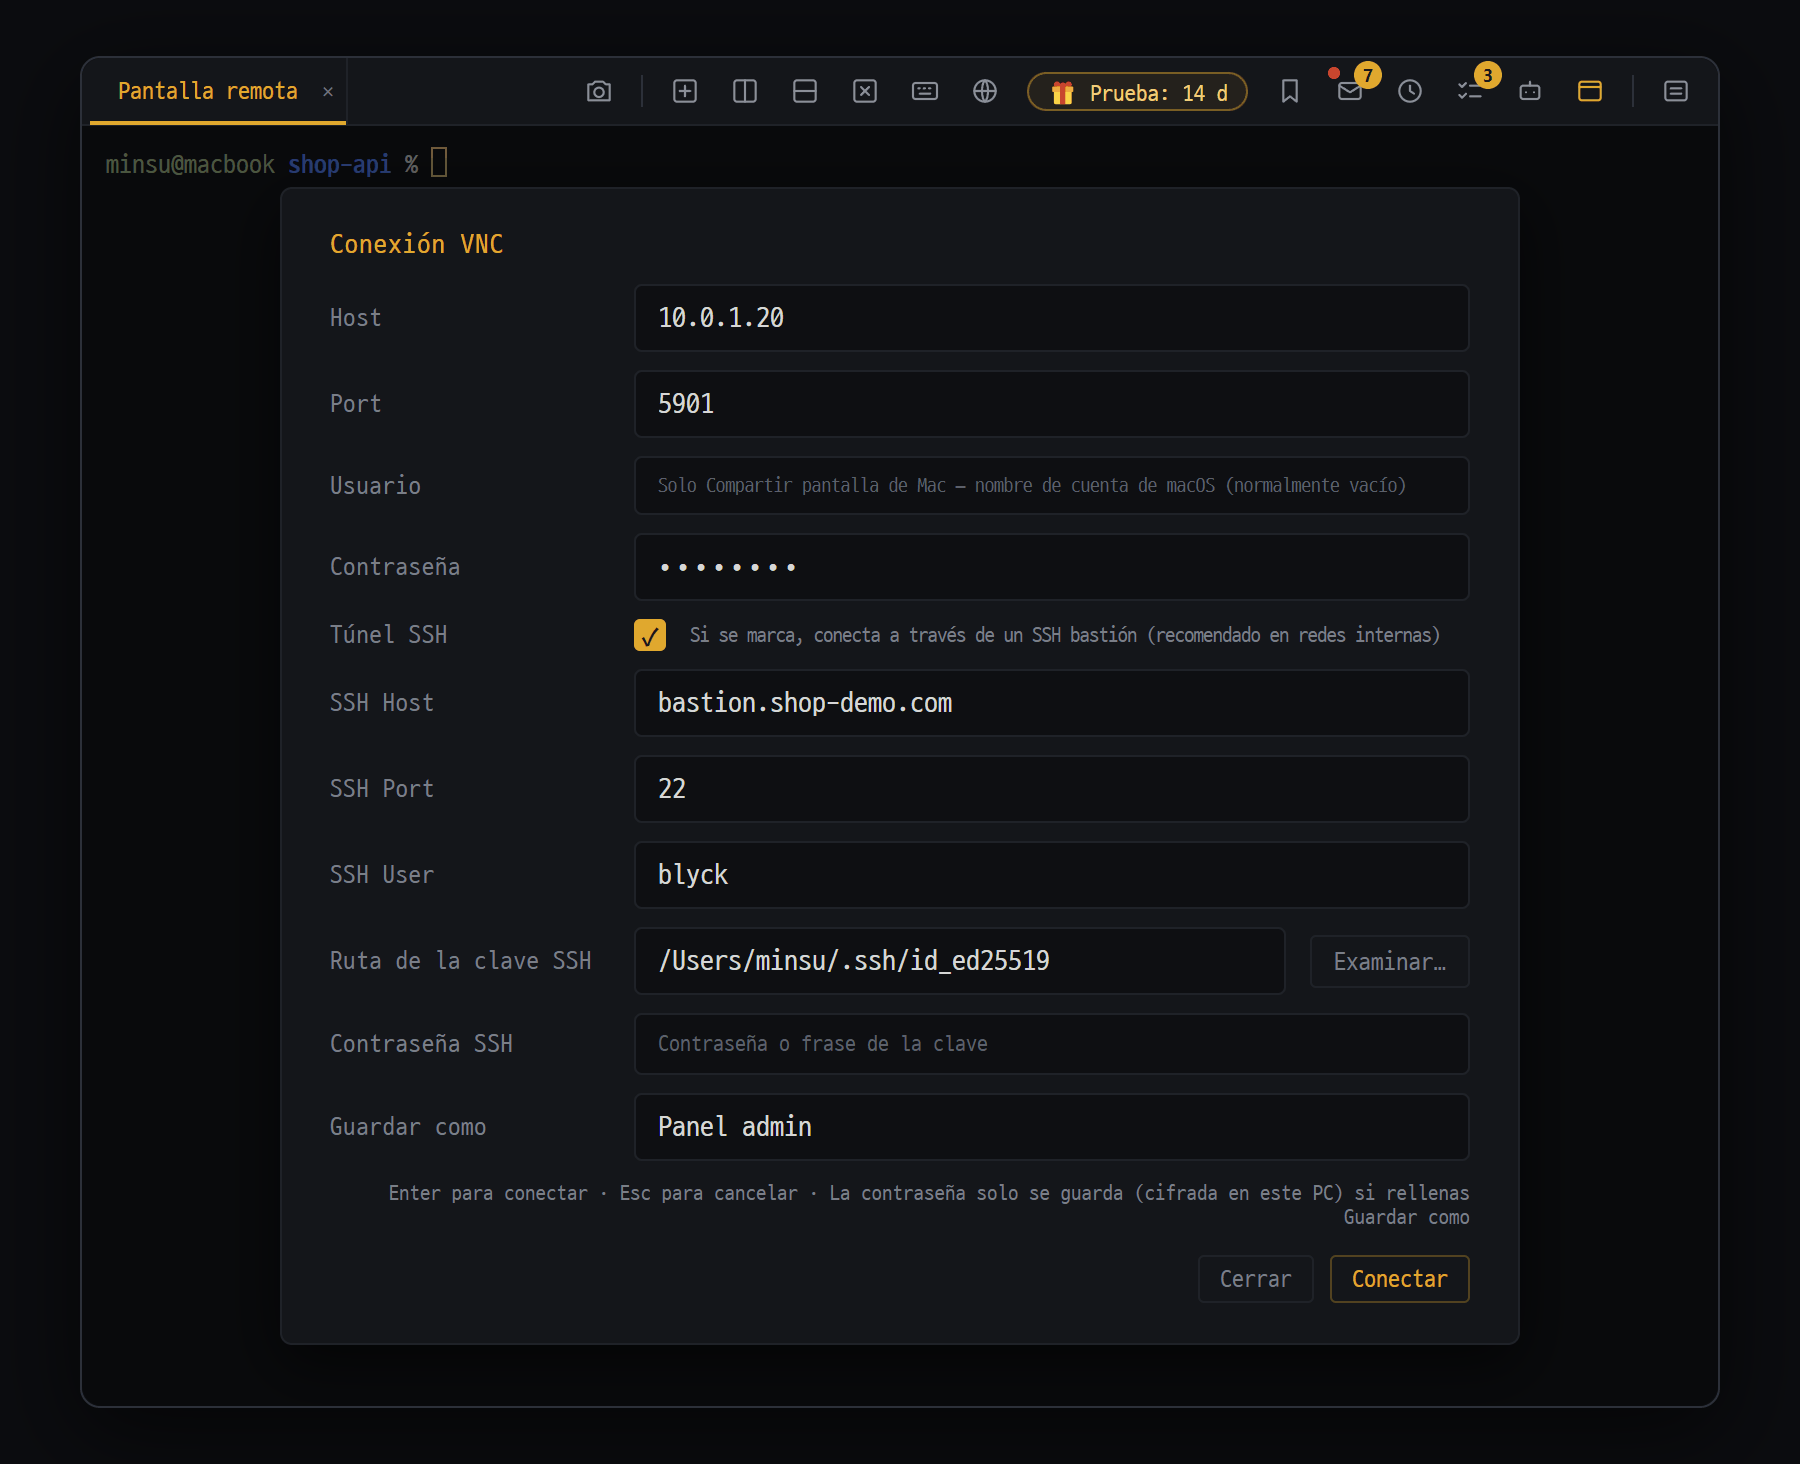Close the Pantalla remota tab
Image resolution: width=1800 pixels, height=1464 pixels.
(x=328, y=92)
